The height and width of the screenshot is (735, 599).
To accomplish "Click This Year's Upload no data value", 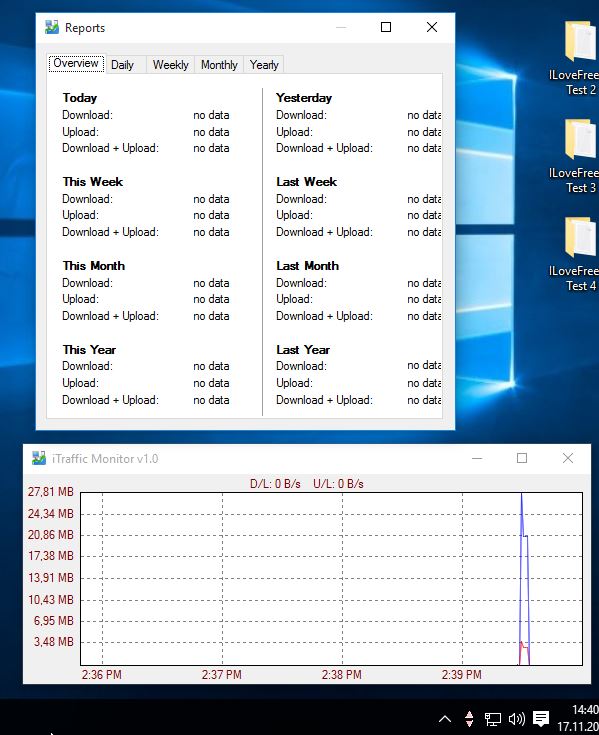I will tap(211, 383).
